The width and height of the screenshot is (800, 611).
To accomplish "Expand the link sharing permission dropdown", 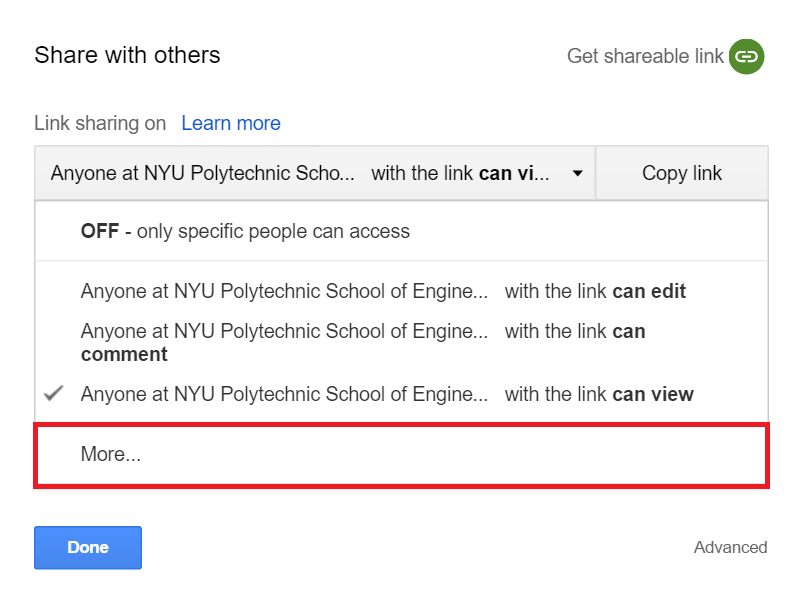I will 315,173.
